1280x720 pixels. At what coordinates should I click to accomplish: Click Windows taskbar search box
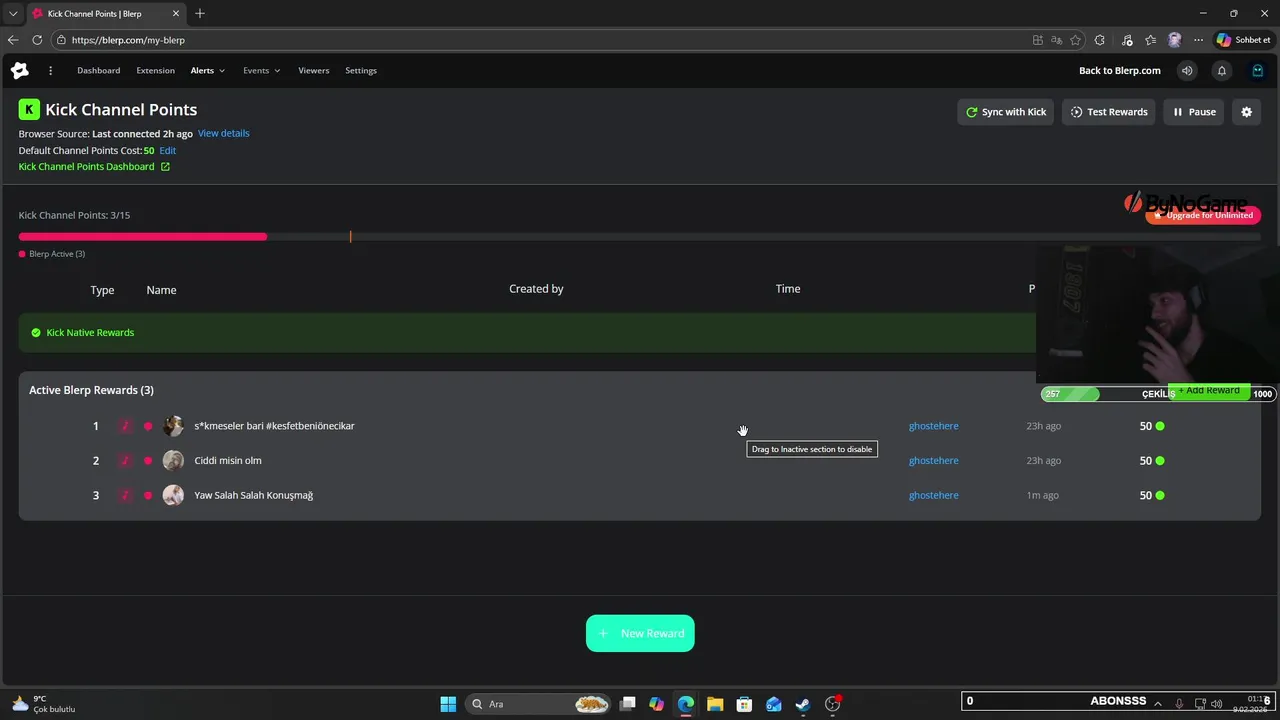tap(539, 704)
